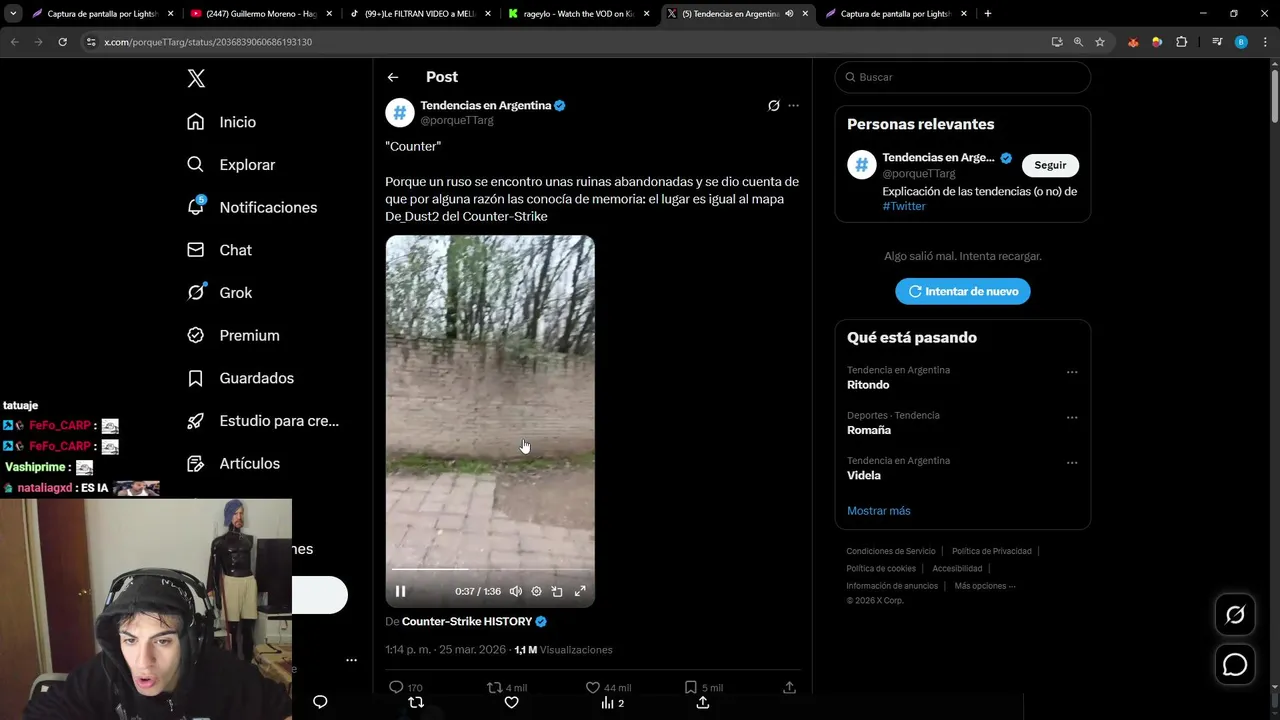This screenshot has width=1280, height=720.
Task: Bookmark this page with the star icon
Action: (1100, 42)
